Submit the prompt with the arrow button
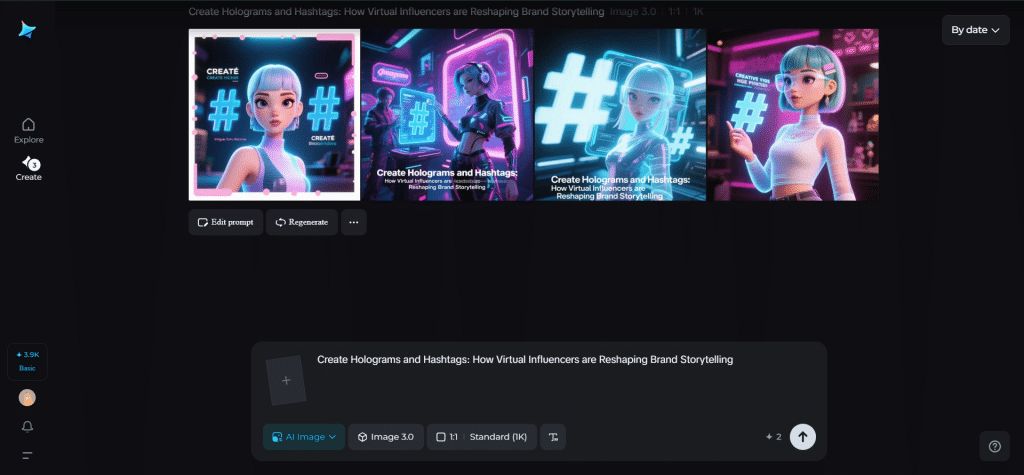This screenshot has height=475, width=1024. pos(803,437)
